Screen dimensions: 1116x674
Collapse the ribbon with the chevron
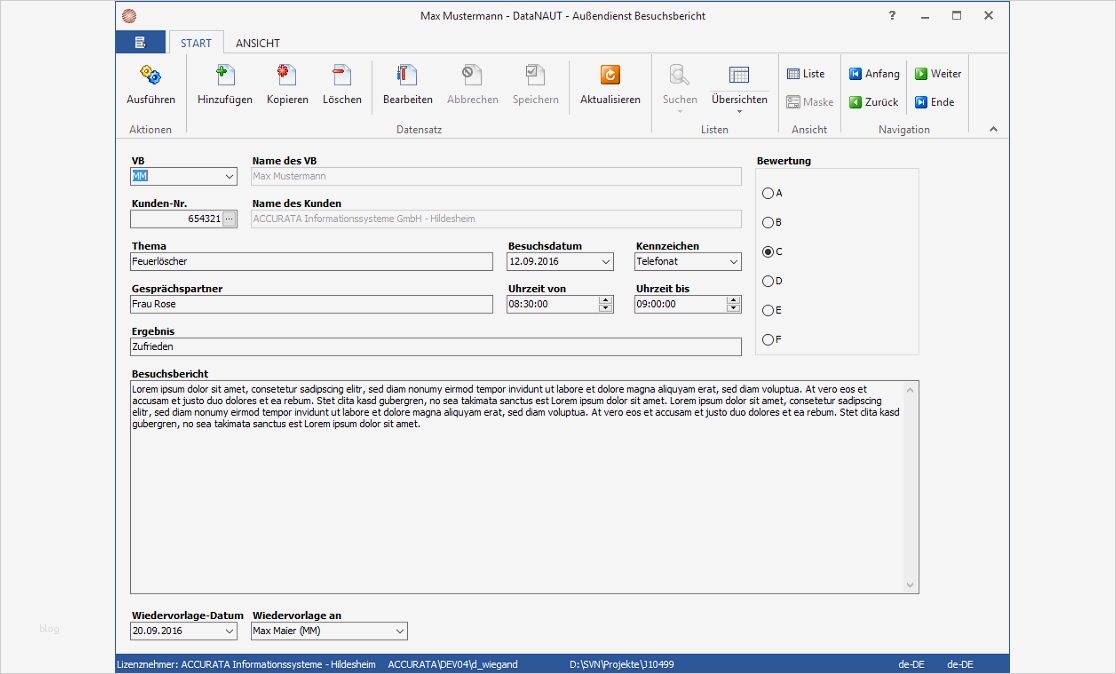[x=994, y=129]
